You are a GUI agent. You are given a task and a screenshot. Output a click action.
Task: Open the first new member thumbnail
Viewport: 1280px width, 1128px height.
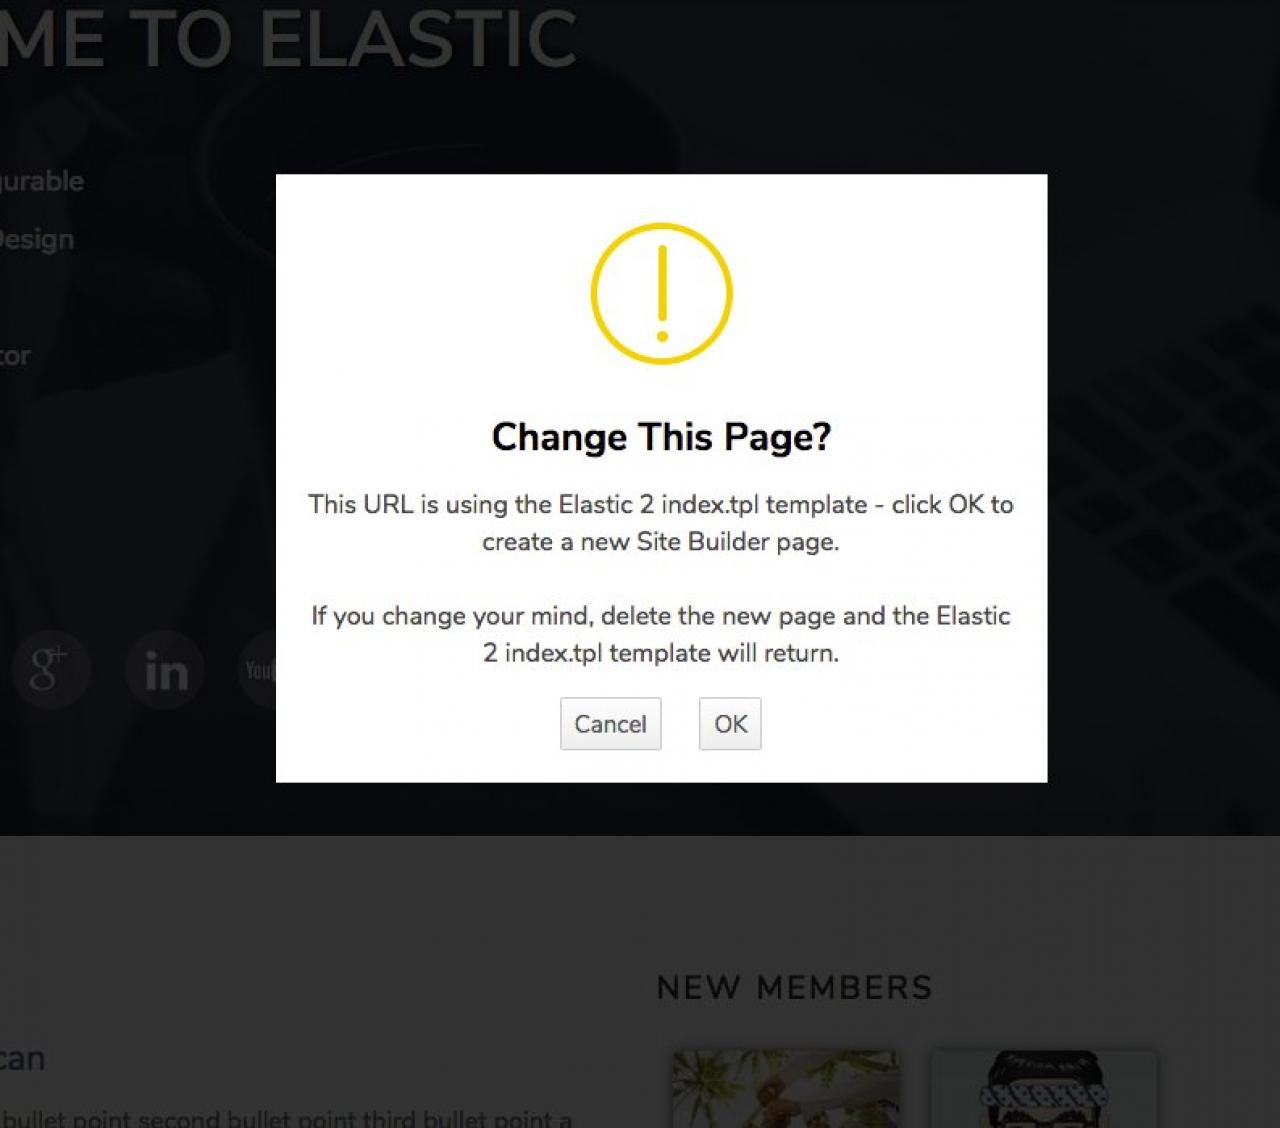click(x=785, y=1089)
